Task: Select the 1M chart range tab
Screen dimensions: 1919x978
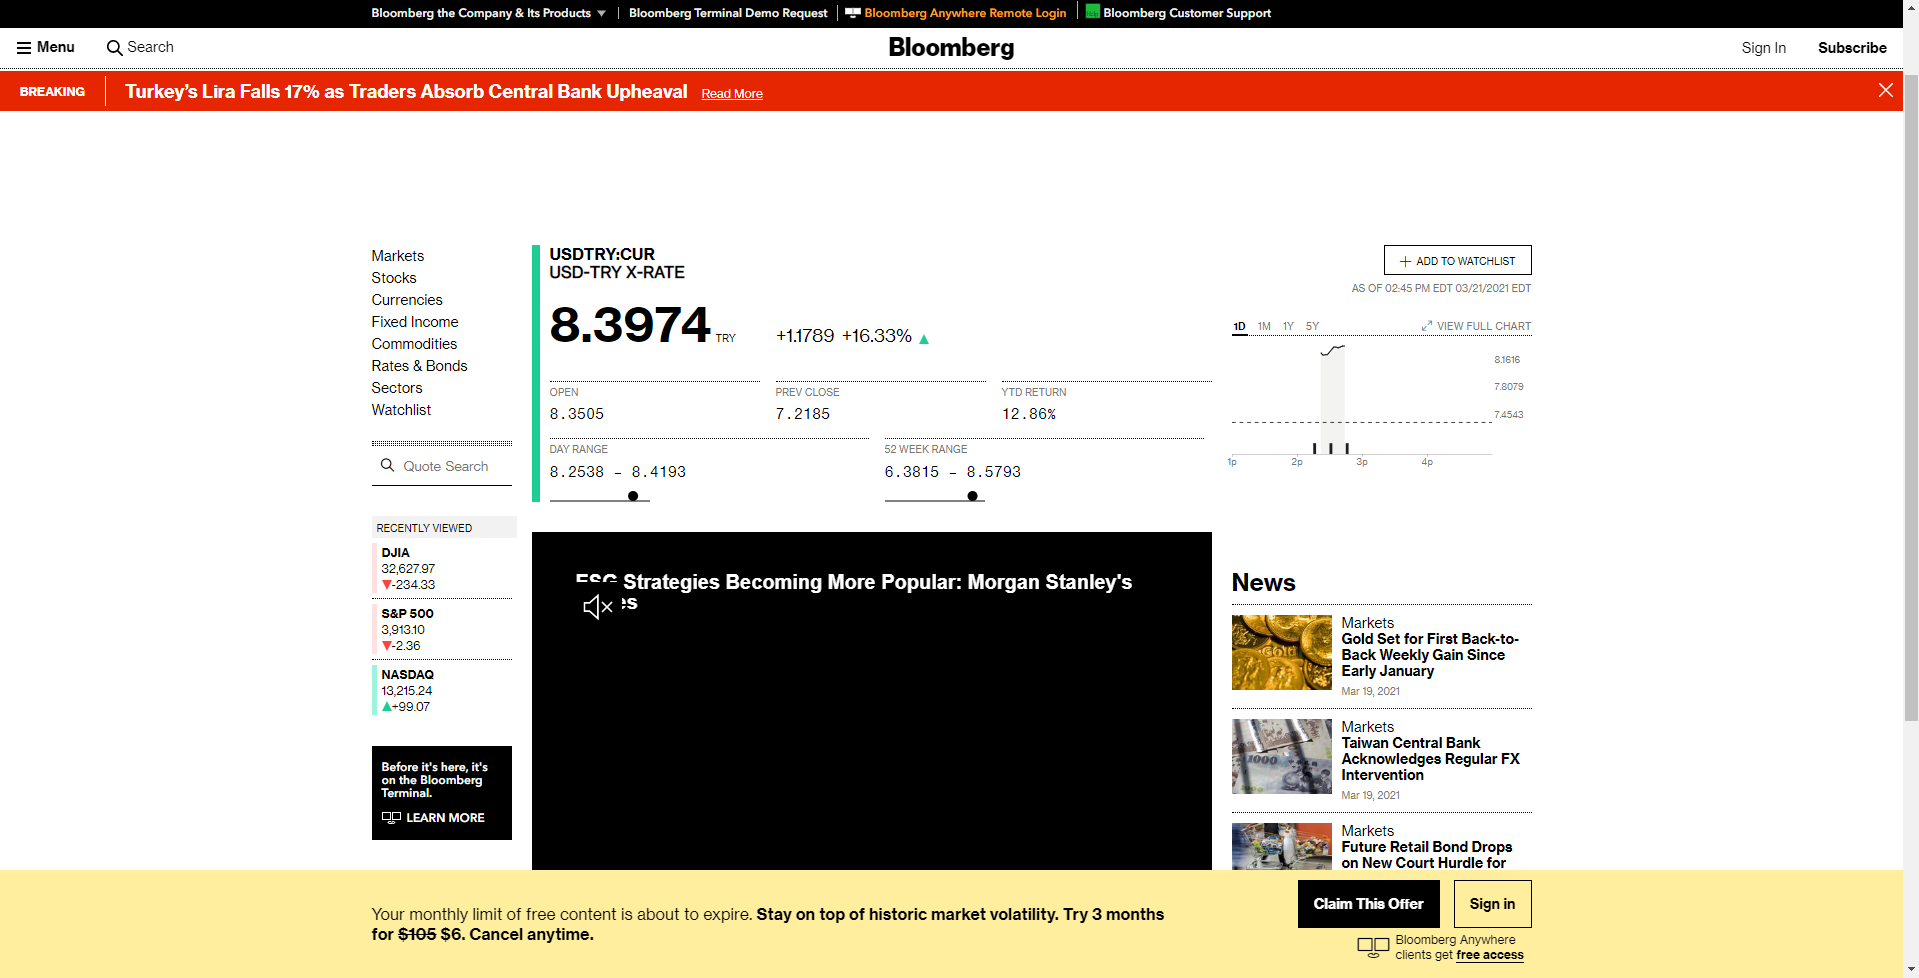Action: point(1264,326)
